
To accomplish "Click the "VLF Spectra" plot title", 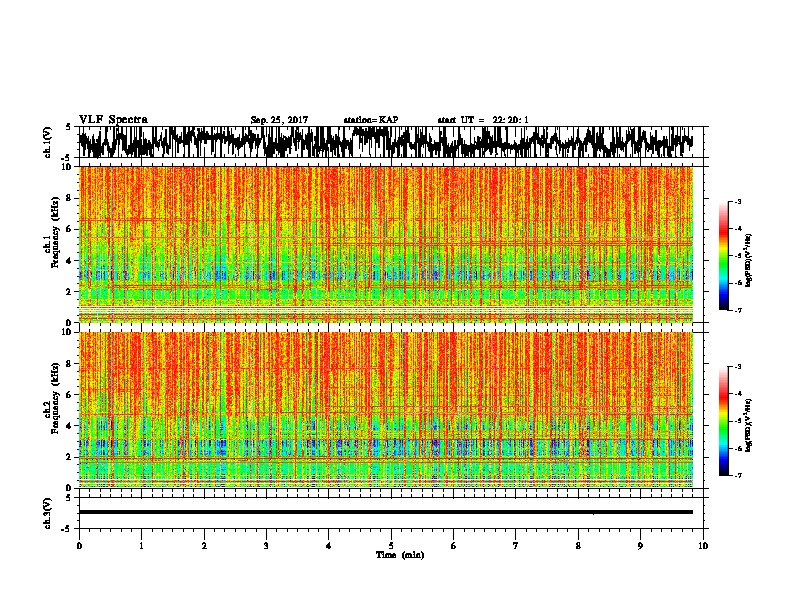I will pos(113,120).
